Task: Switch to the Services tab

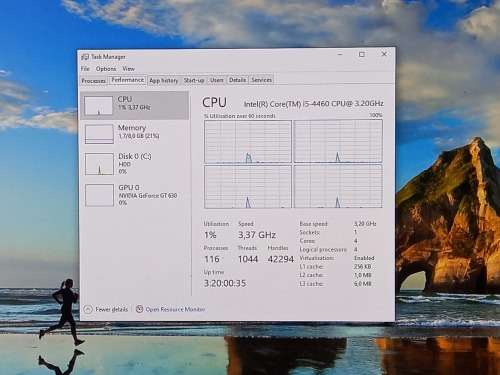Action: click(262, 80)
